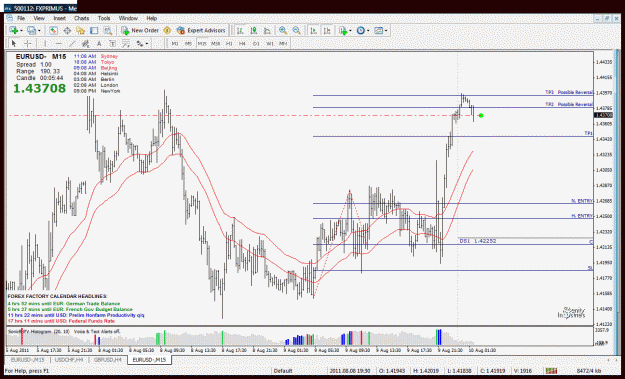Switch to the USDCHF,H4 chart tab
This screenshot has height=379, width=625.
69,360
